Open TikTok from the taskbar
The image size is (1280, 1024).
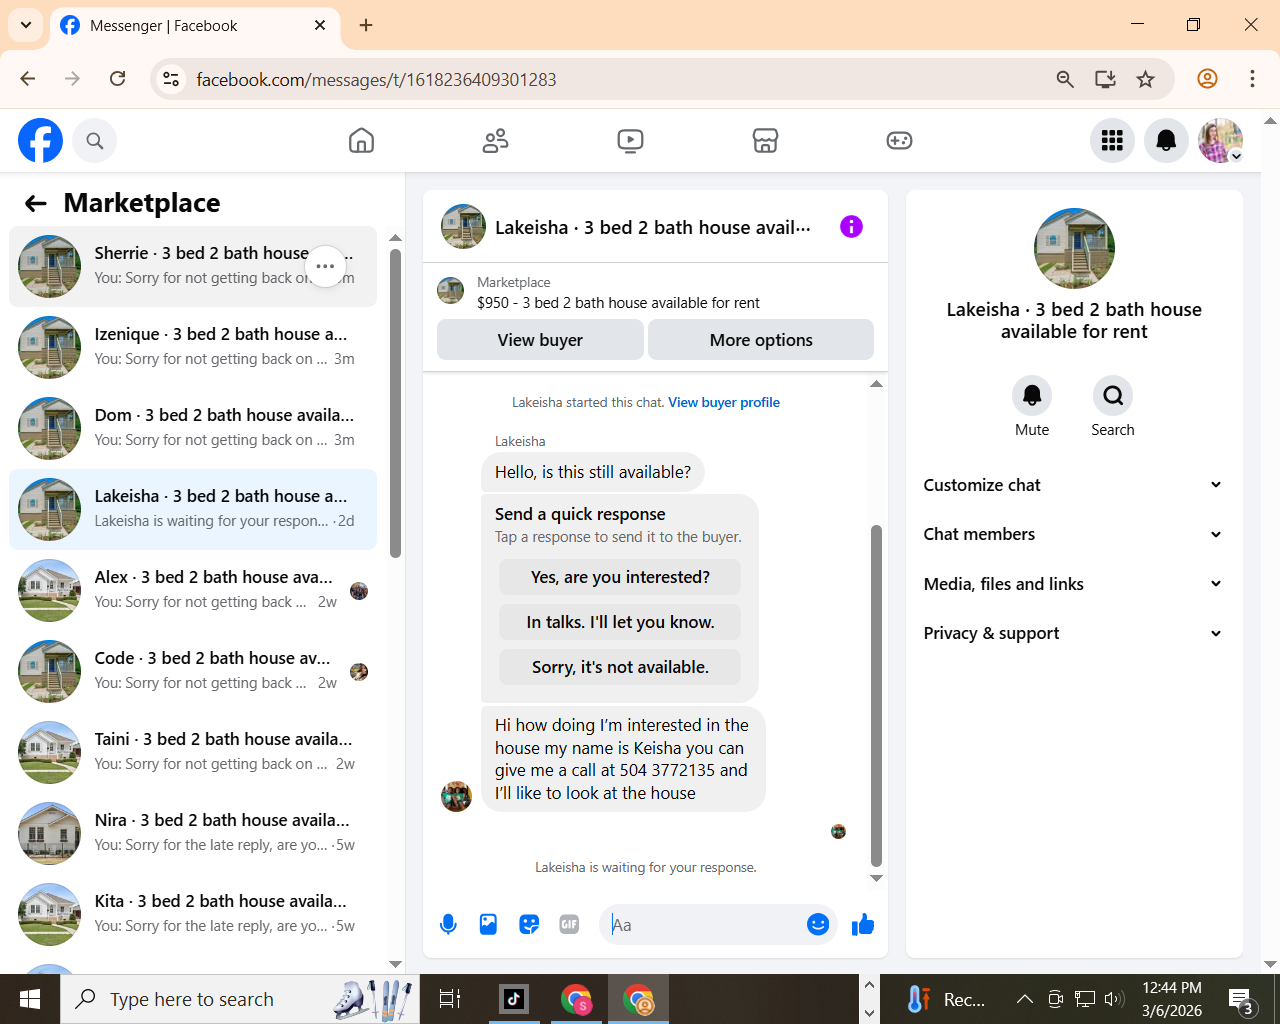click(514, 999)
